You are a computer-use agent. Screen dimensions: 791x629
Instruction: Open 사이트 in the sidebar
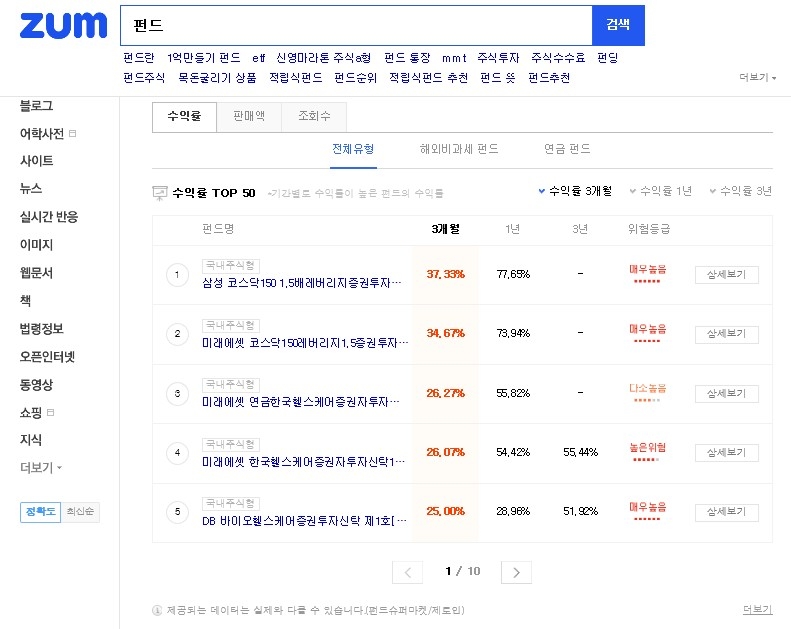pyautogui.click(x=36, y=161)
